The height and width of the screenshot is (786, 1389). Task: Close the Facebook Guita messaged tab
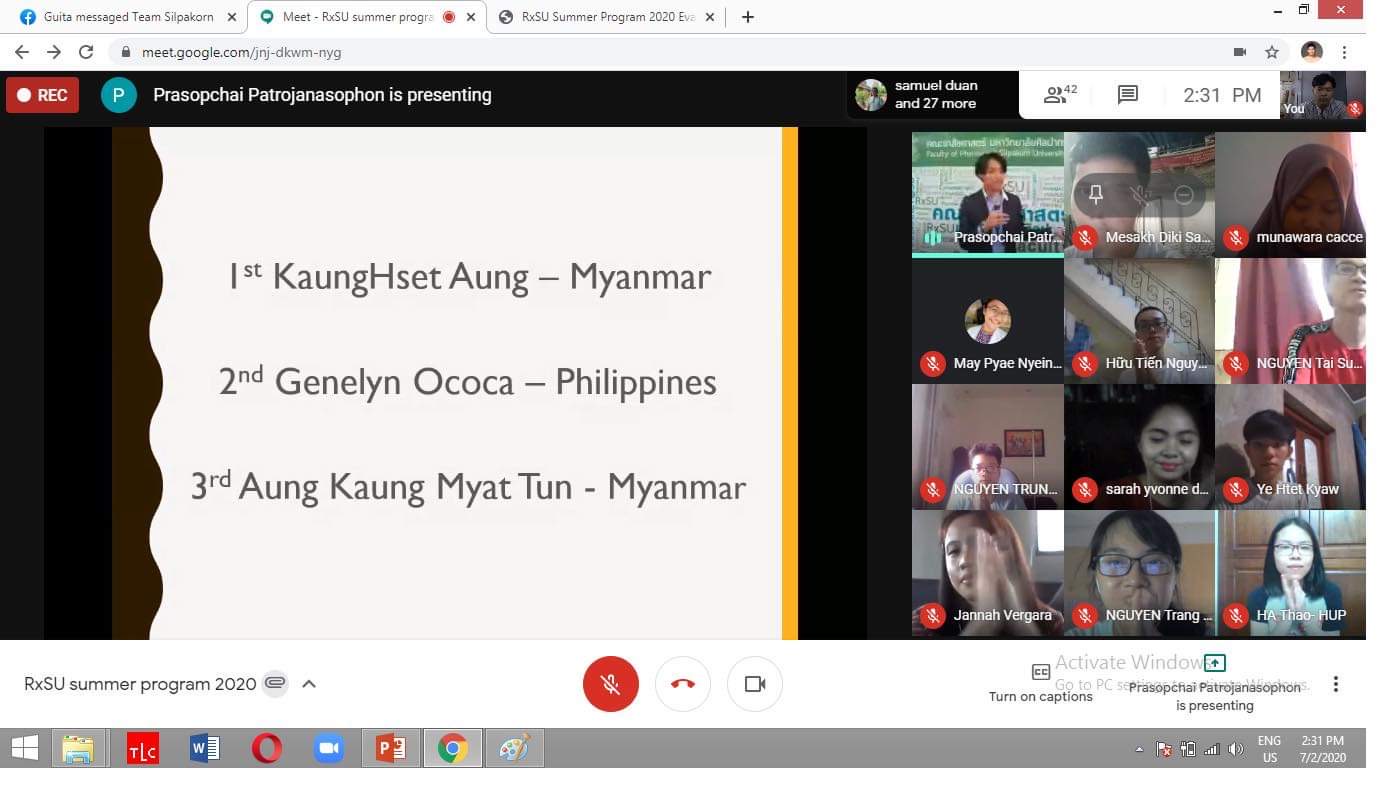(x=232, y=17)
